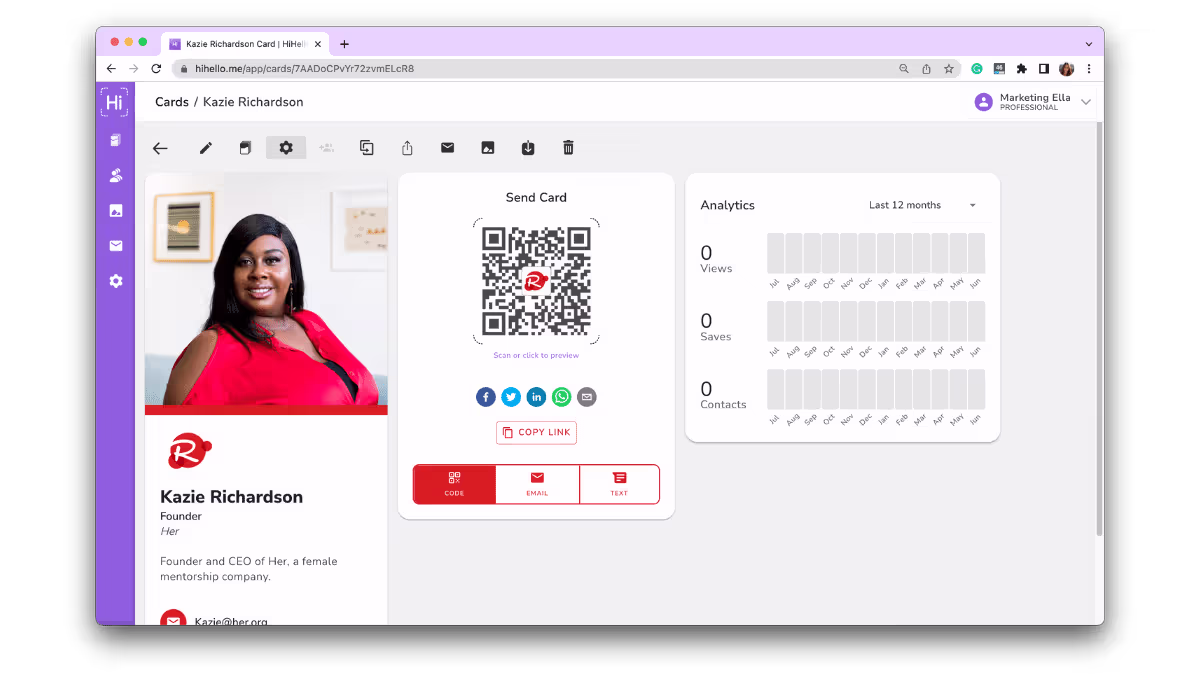Share card on LinkedIn

(536, 397)
